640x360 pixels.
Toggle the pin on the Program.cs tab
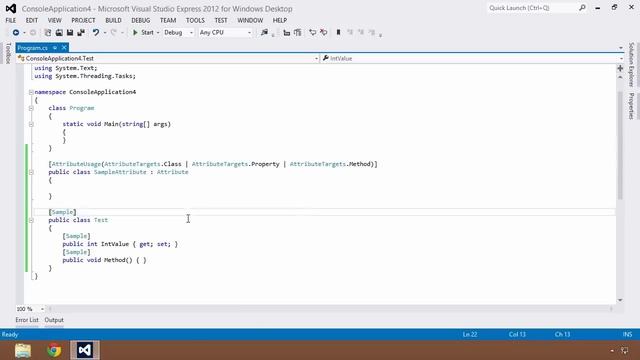click(x=55, y=48)
